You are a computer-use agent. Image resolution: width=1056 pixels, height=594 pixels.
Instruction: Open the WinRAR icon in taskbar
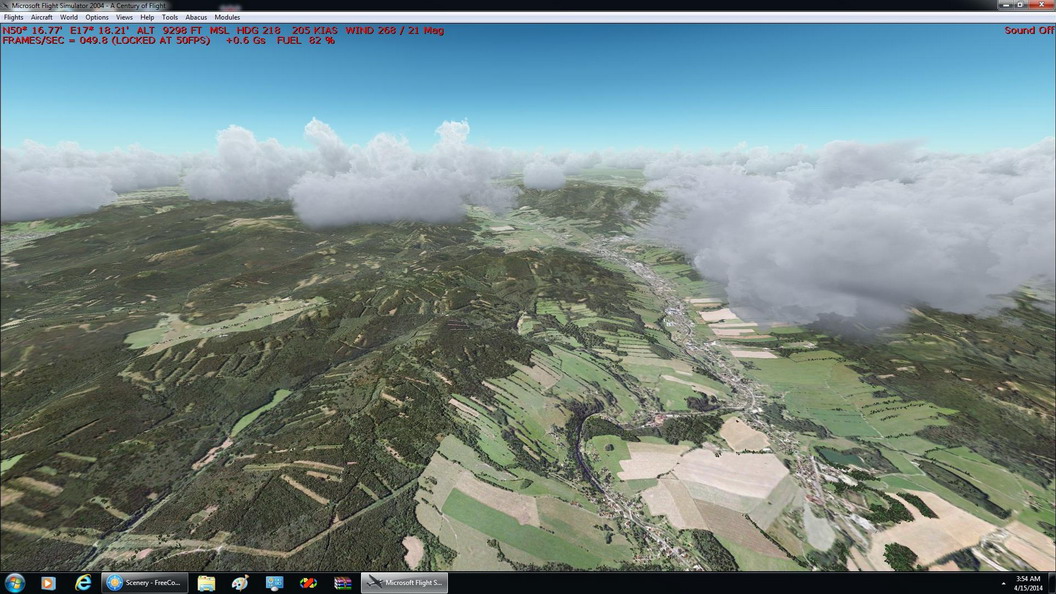coord(343,583)
